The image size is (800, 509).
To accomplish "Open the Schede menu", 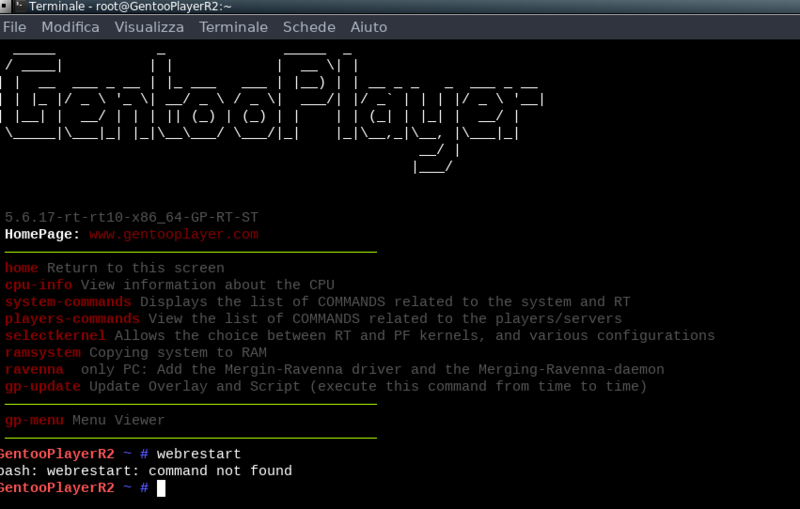I will 309,27.
